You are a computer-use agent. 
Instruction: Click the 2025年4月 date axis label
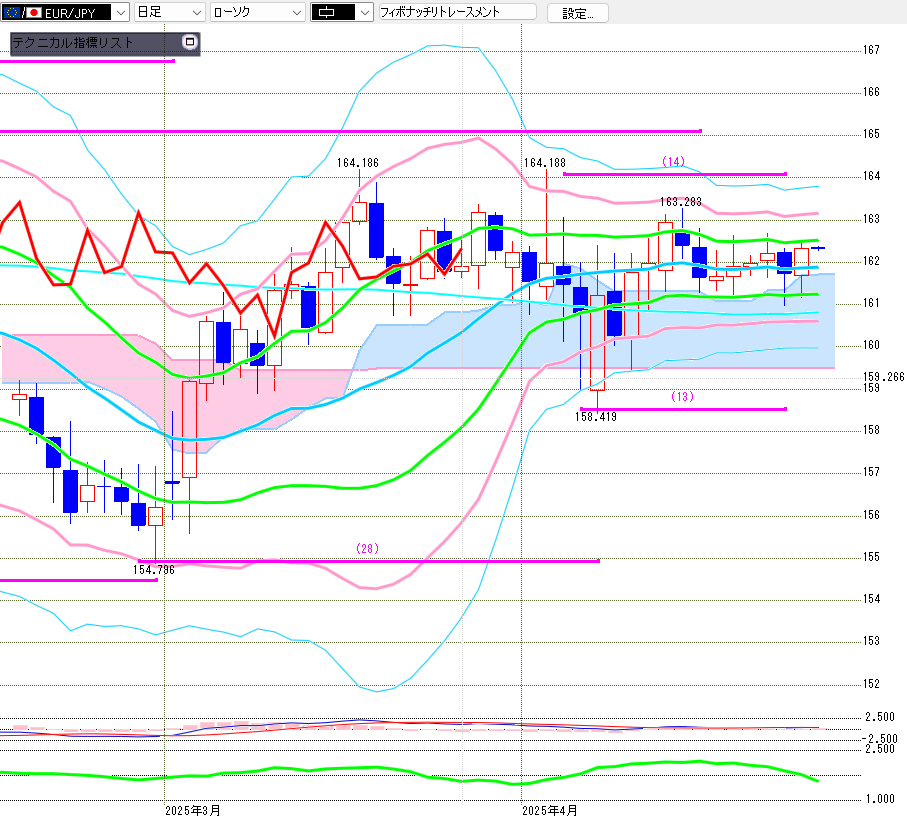pyautogui.click(x=550, y=810)
